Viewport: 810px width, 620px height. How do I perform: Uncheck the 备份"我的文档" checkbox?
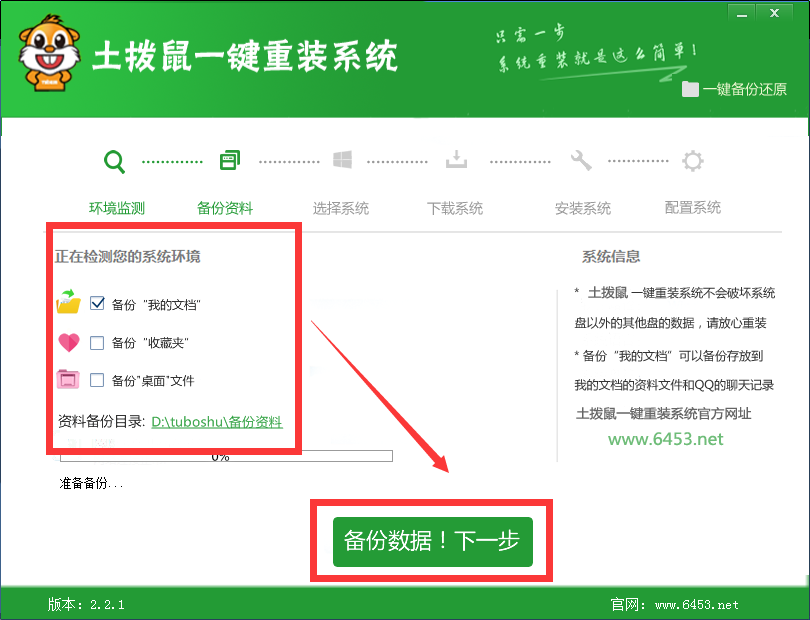pos(97,302)
